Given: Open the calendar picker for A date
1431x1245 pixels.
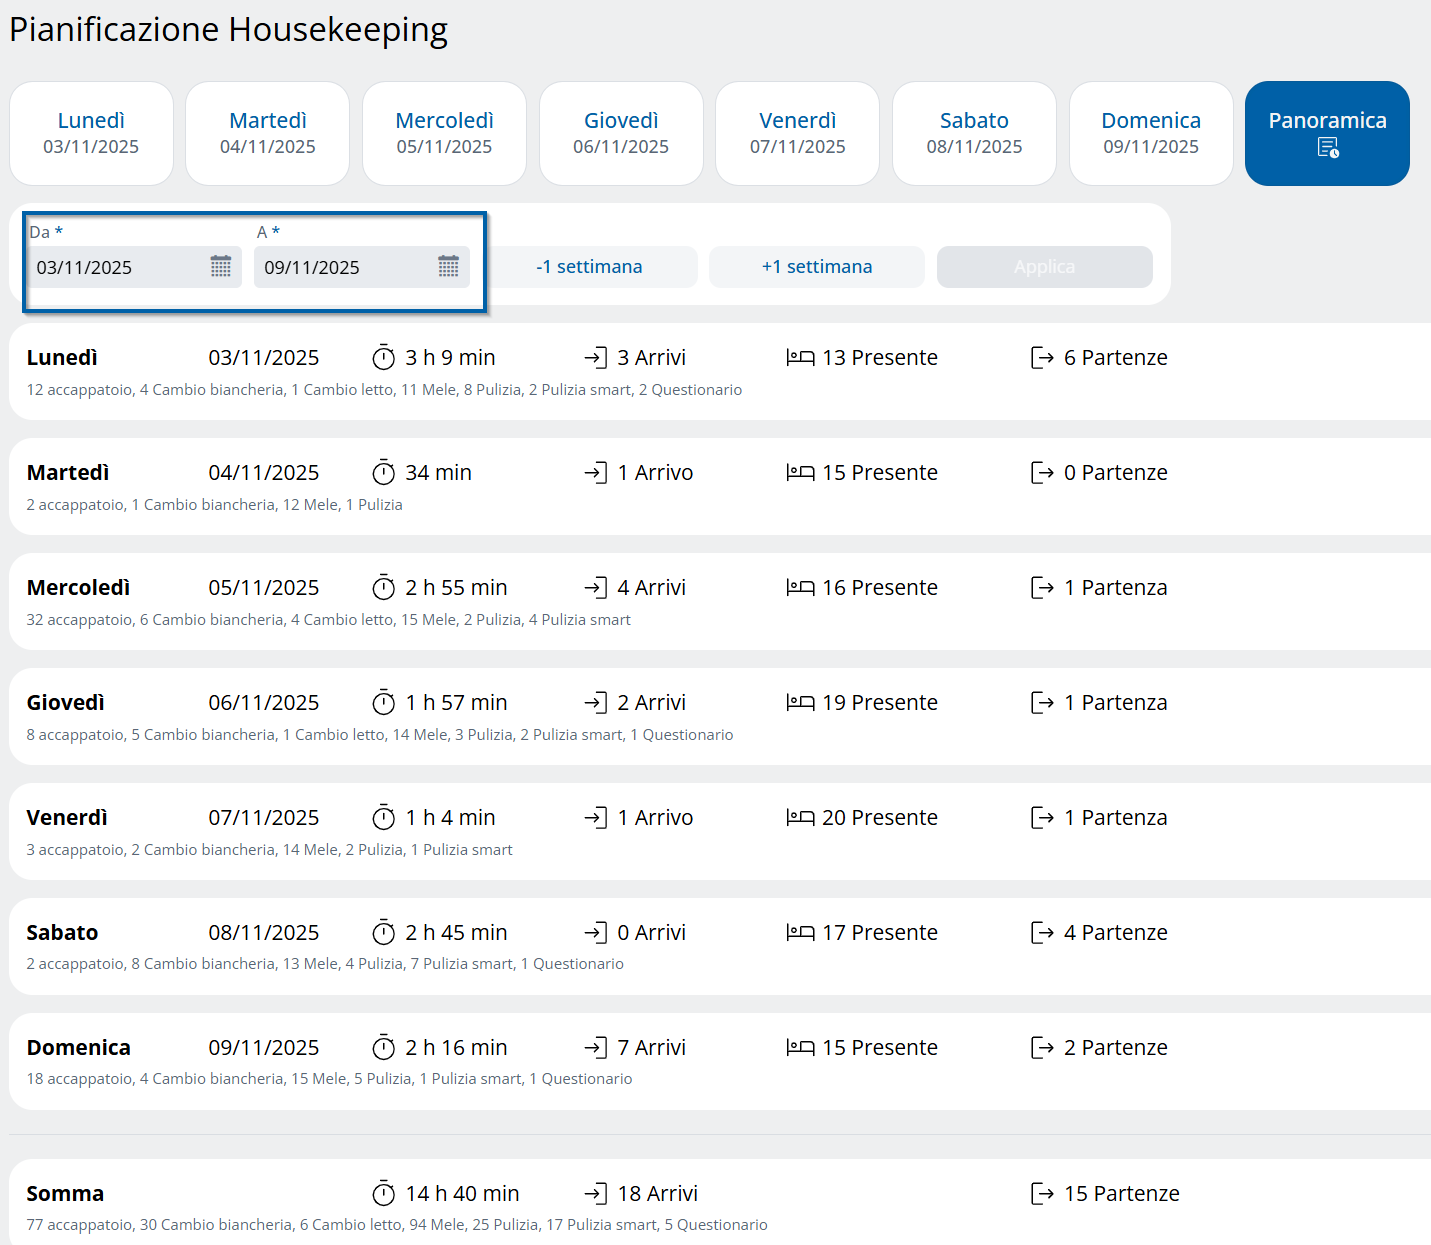Looking at the screenshot, I should tap(448, 267).
